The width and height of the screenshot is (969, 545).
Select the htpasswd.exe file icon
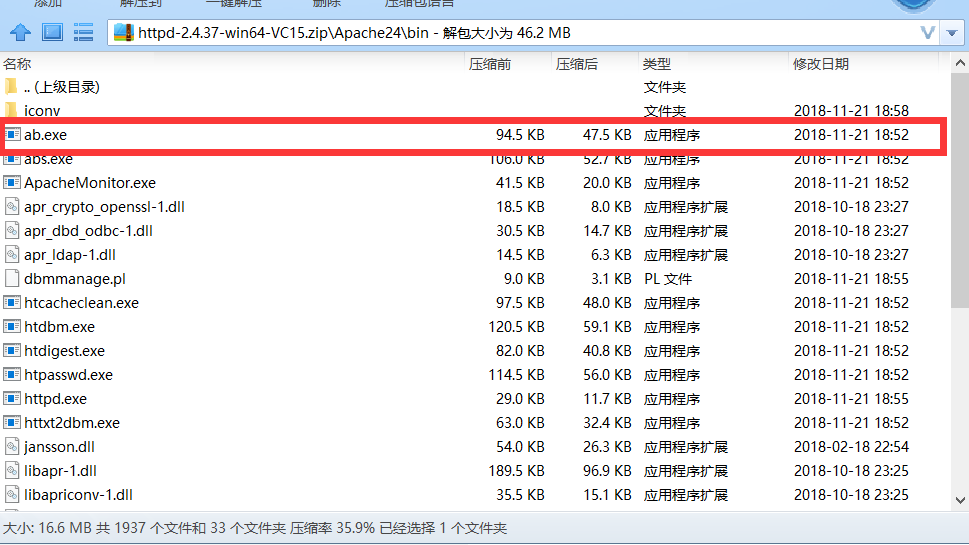click(x=12, y=374)
